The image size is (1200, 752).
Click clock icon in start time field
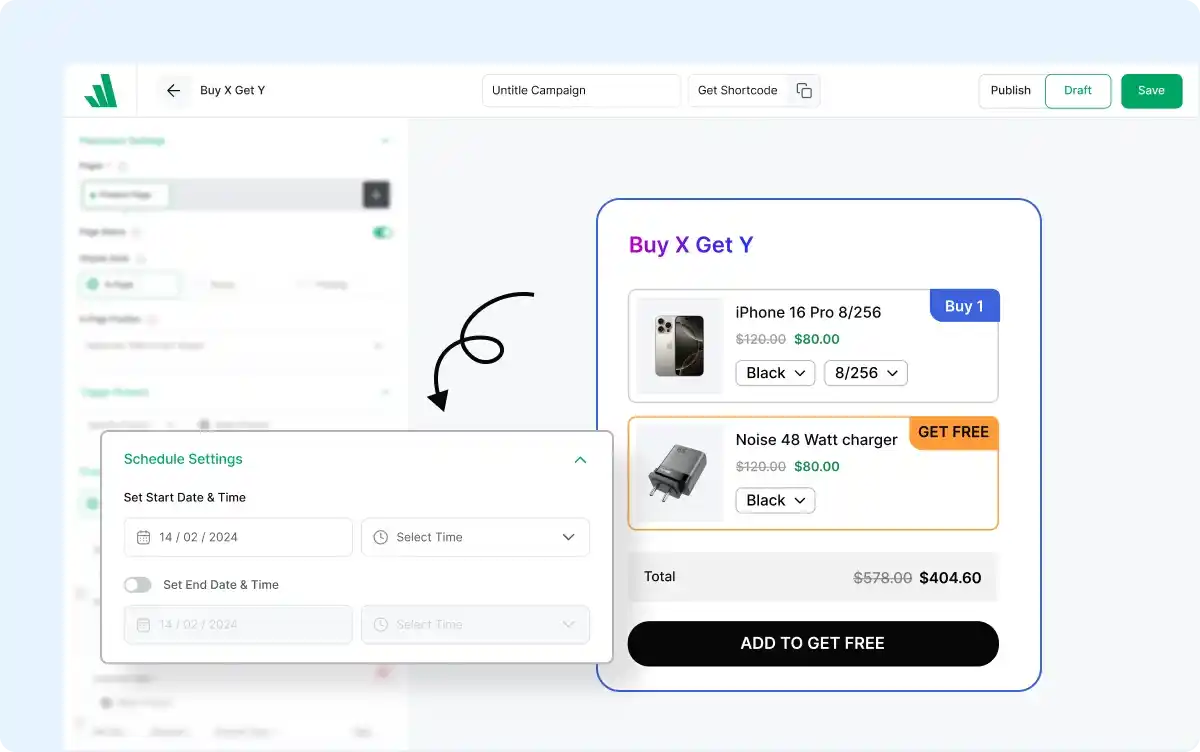pyautogui.click(x=380, y=537)
